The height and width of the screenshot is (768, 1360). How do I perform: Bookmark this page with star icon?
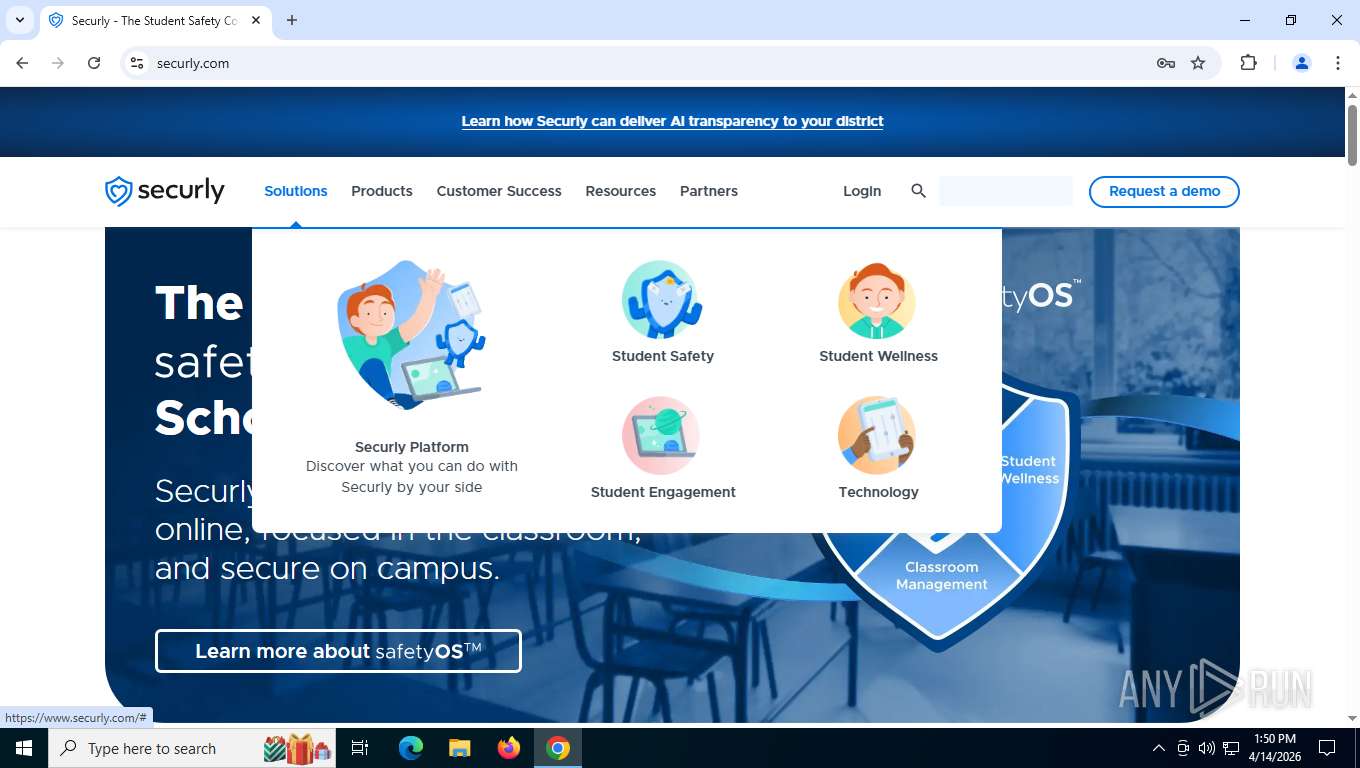coord(1198,63)
